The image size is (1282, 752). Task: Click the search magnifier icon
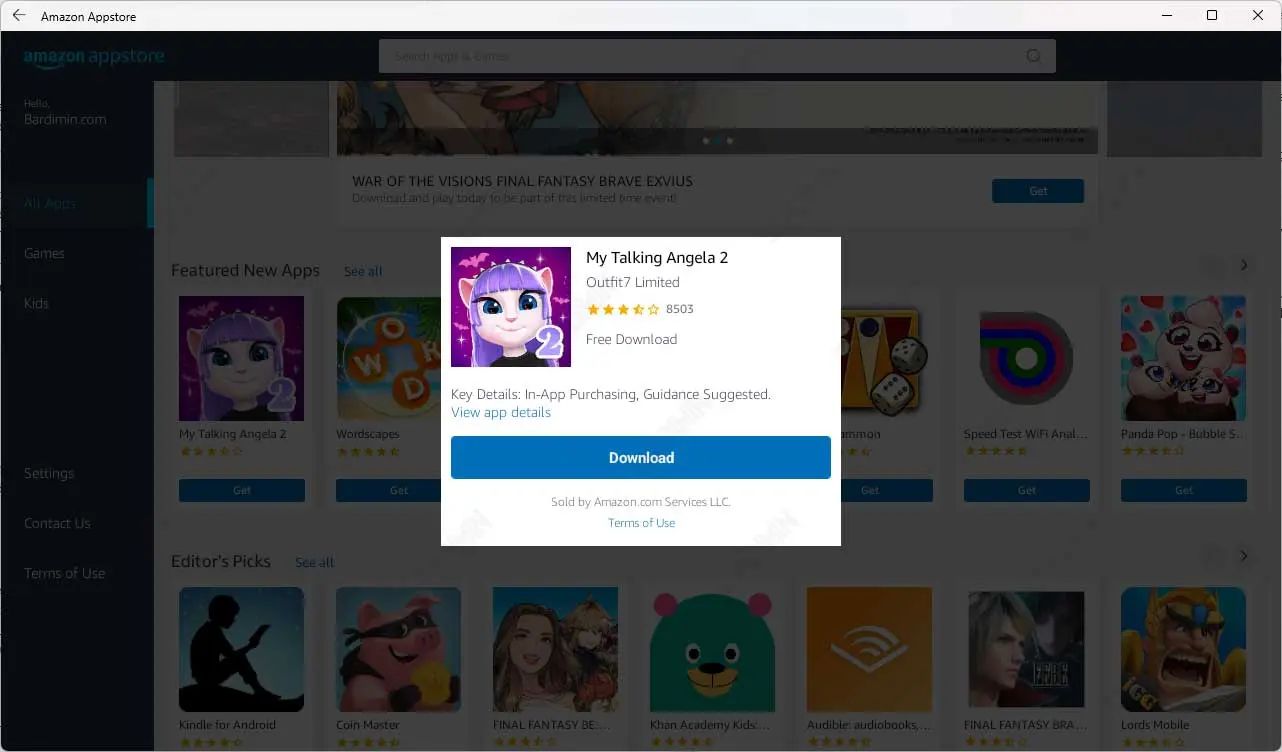pyautogui.click(x=1033, y=56)
